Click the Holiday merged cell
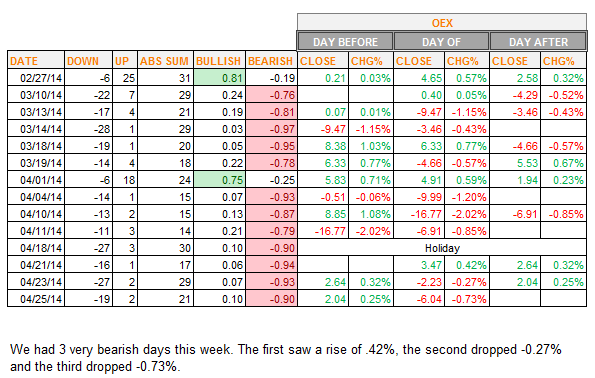Viewport: 595px width, 378px height. tap(442, 247)
